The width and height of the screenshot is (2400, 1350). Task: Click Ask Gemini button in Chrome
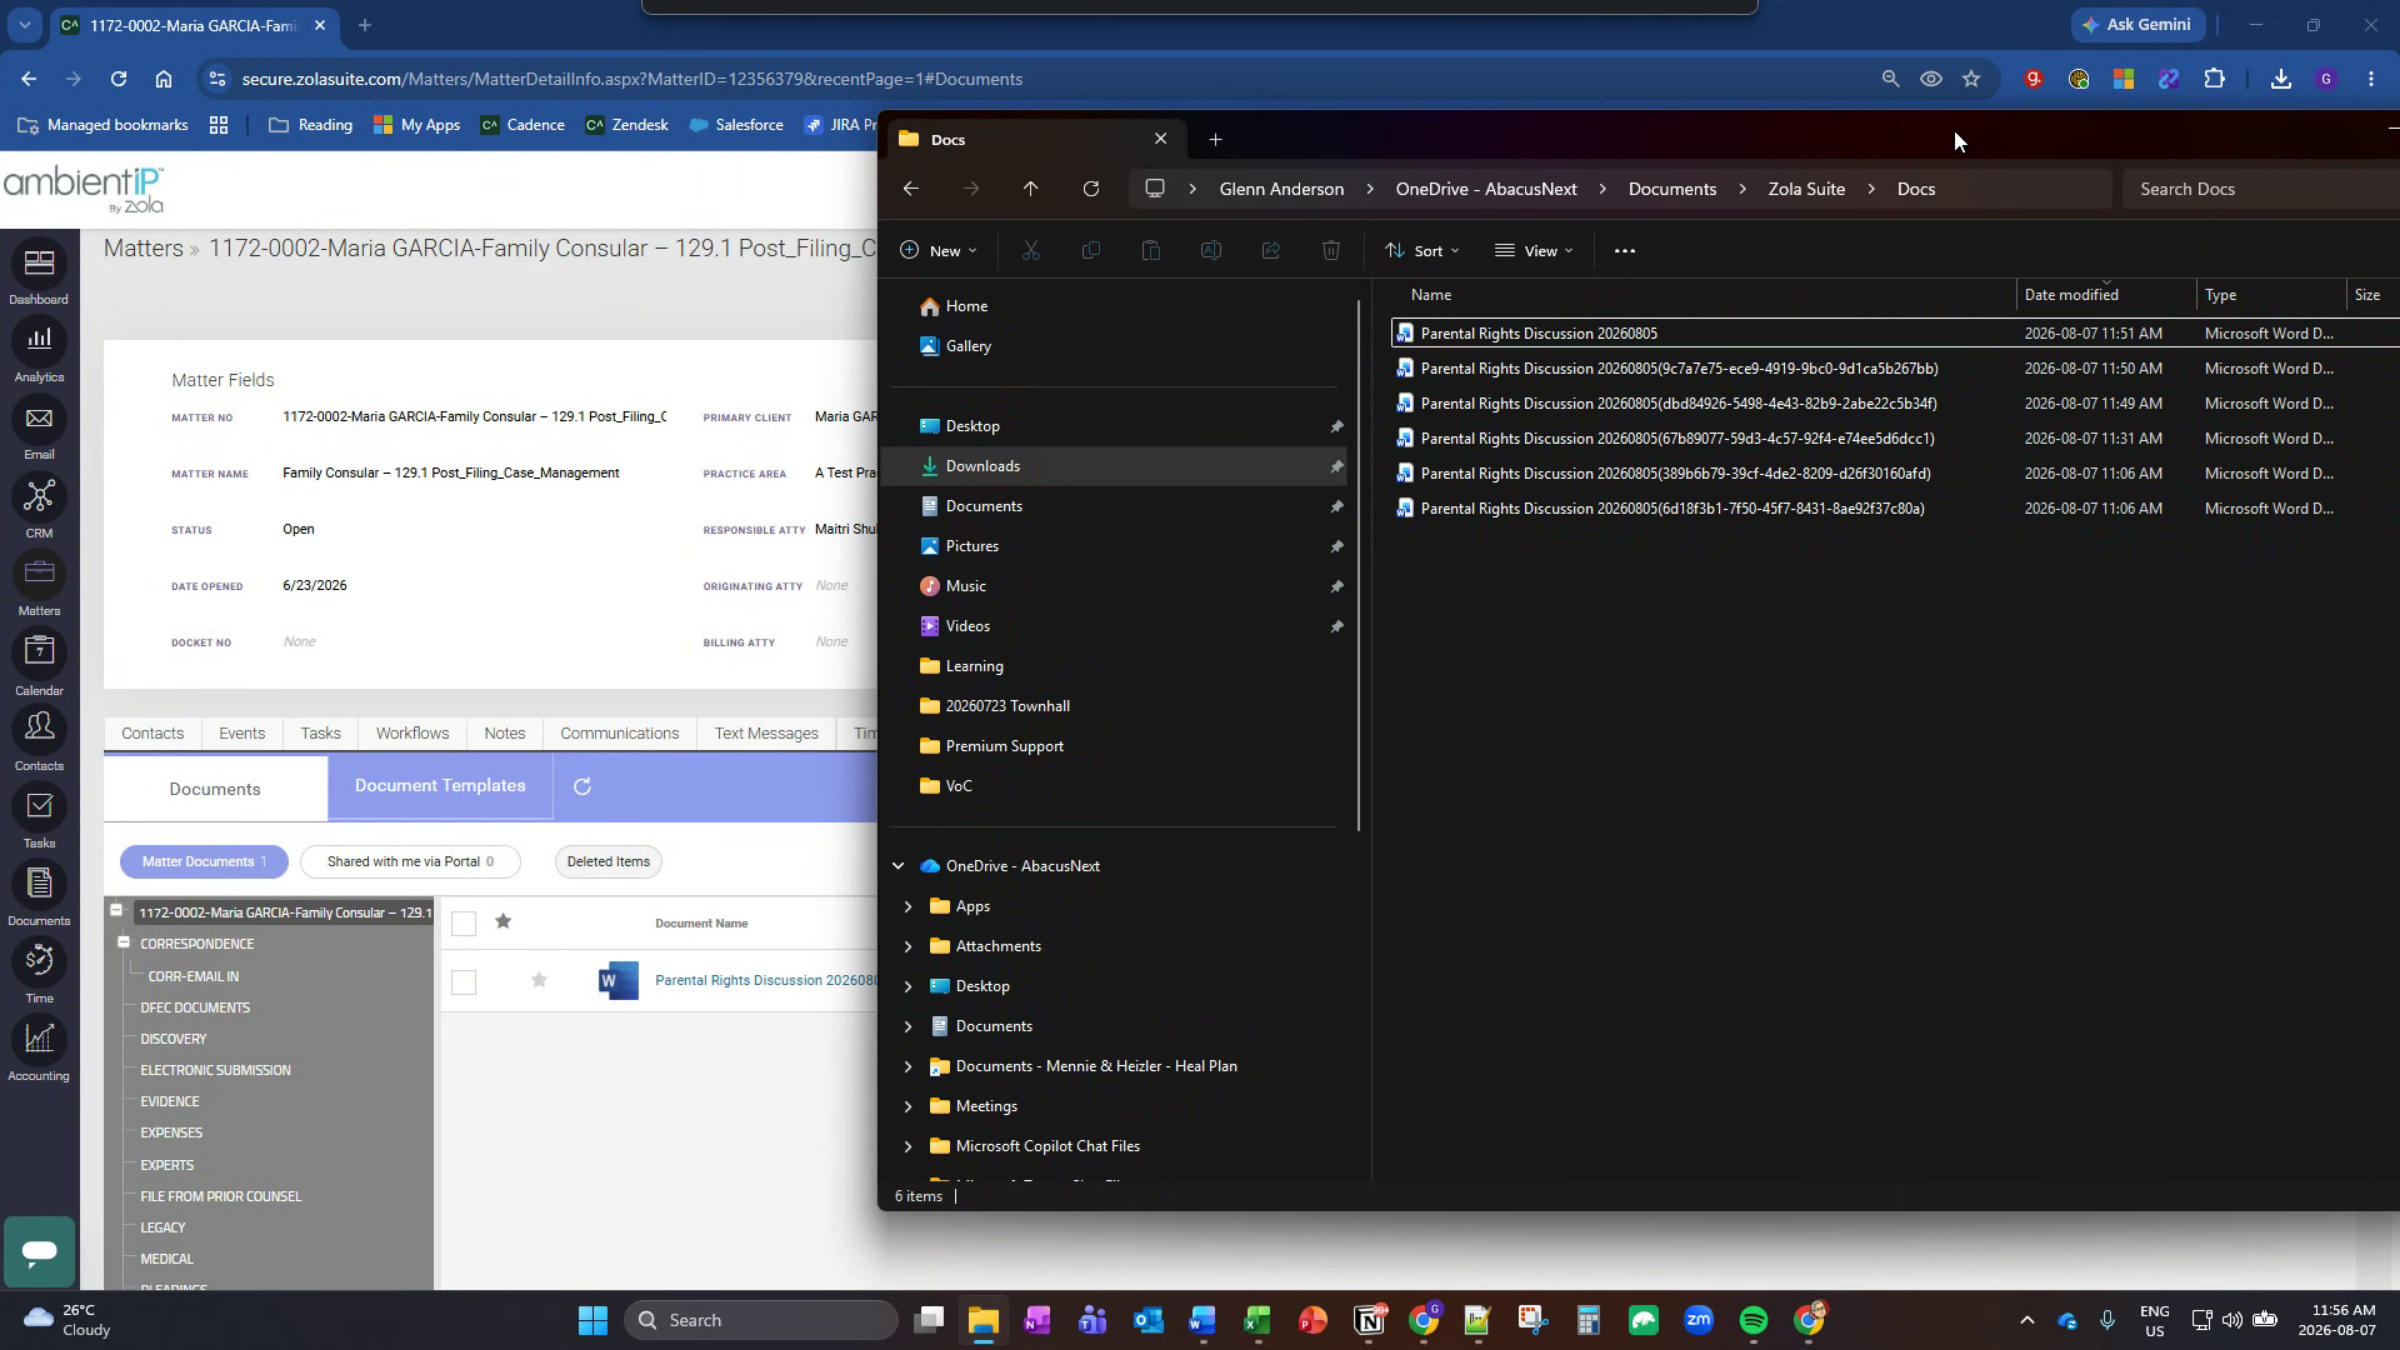(x=2138, y=25)
